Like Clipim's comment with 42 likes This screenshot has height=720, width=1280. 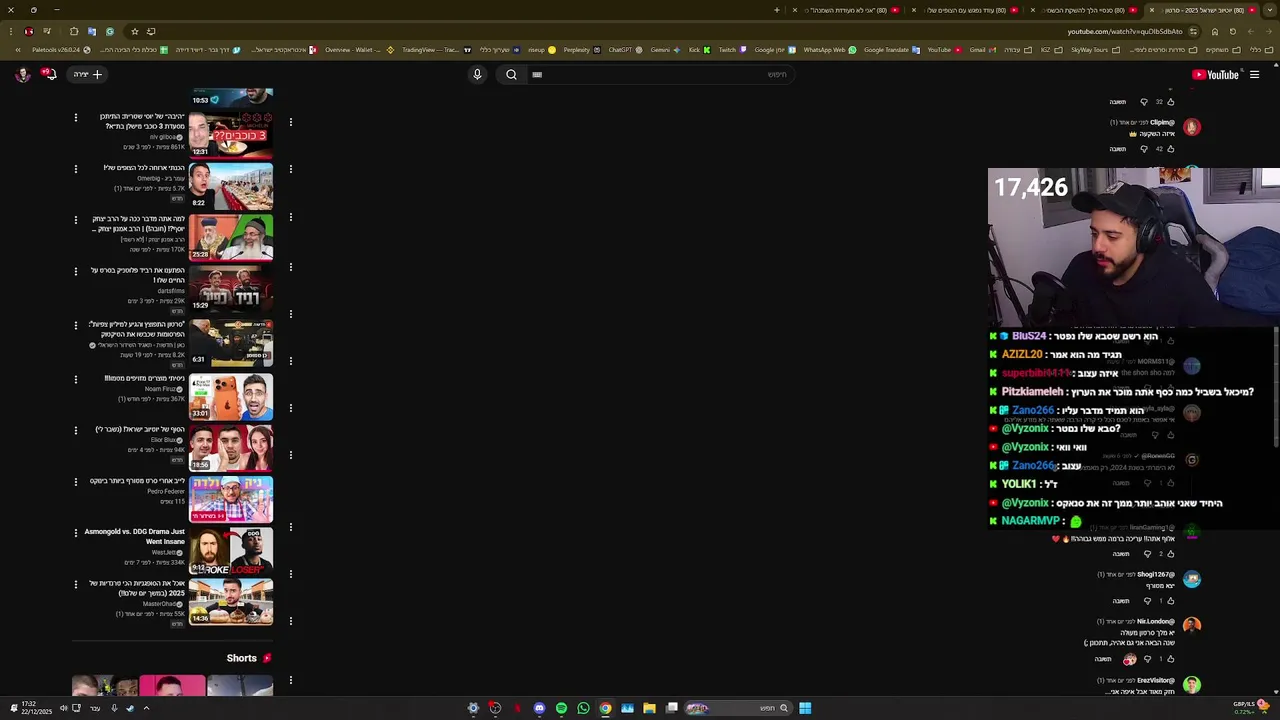(1170, 149)
